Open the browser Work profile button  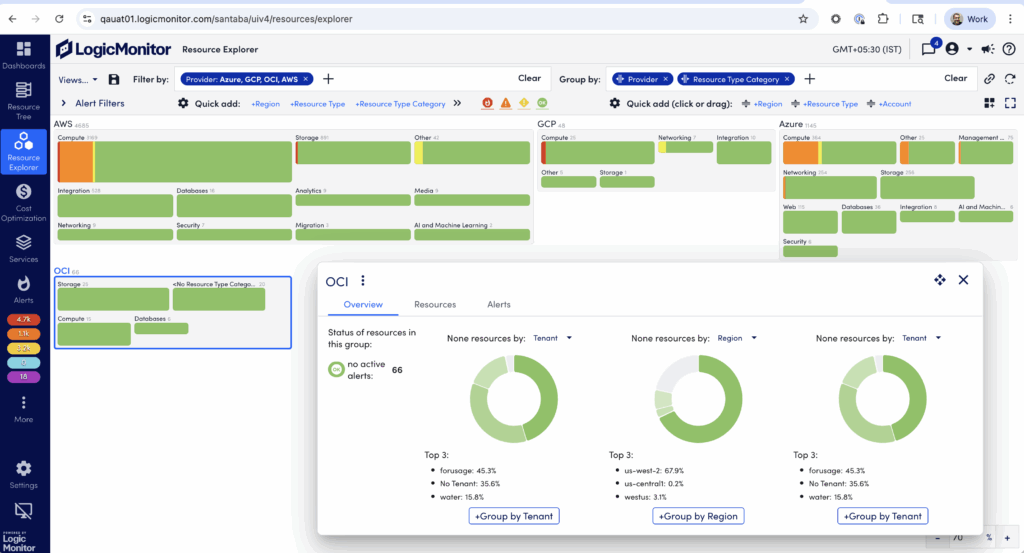(x=970, y=19)
